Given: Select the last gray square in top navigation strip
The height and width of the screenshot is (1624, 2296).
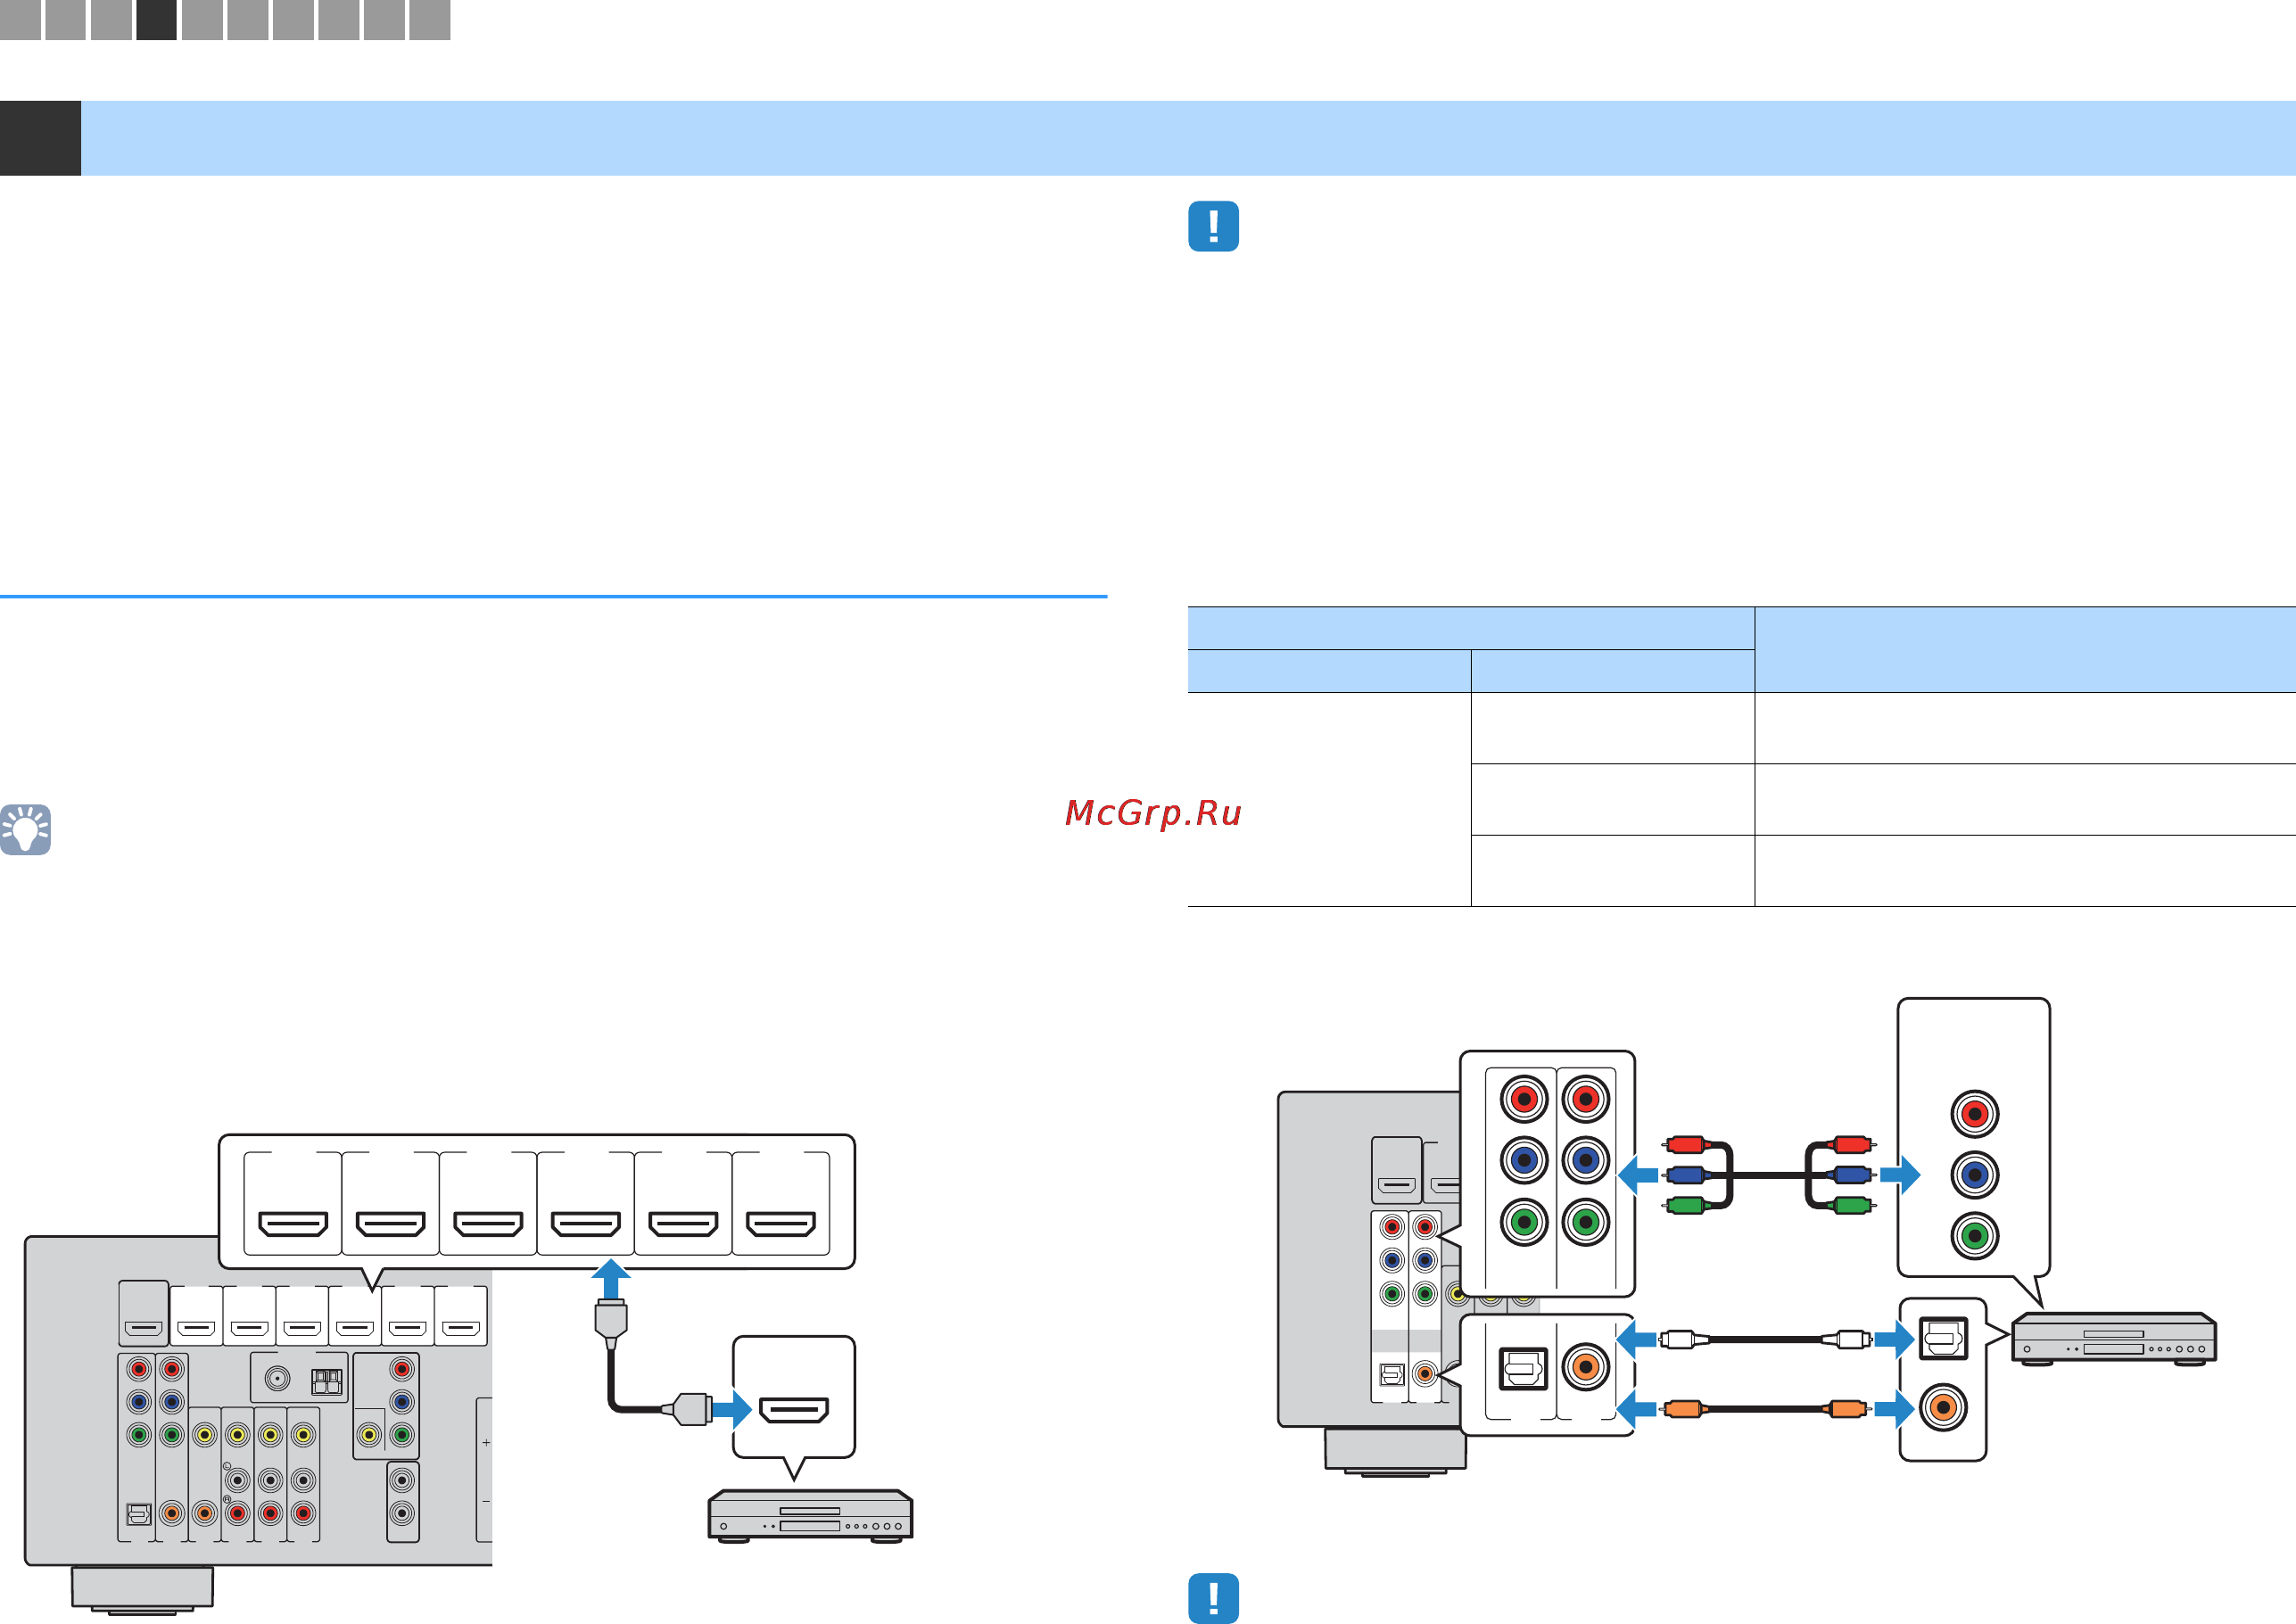Looking at the screenshot, I should pyautogui.click(x=430, y=19).
